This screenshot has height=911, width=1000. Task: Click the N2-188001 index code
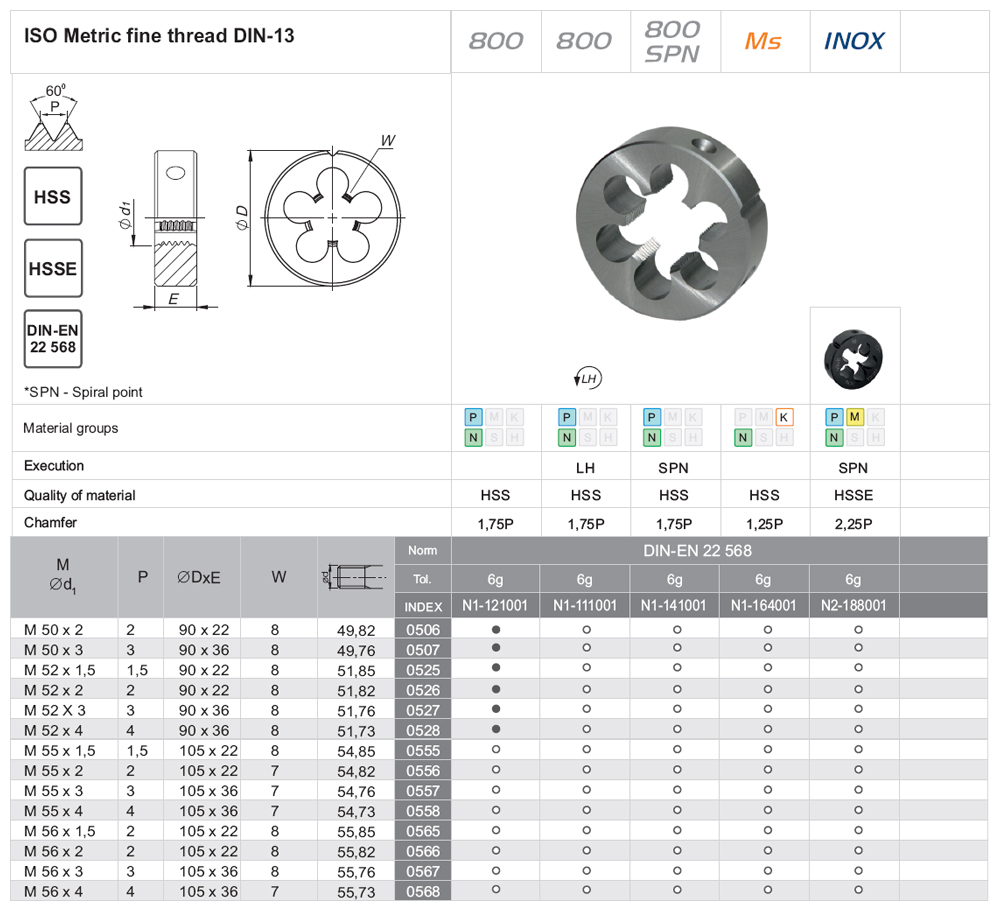pos(853,606)
